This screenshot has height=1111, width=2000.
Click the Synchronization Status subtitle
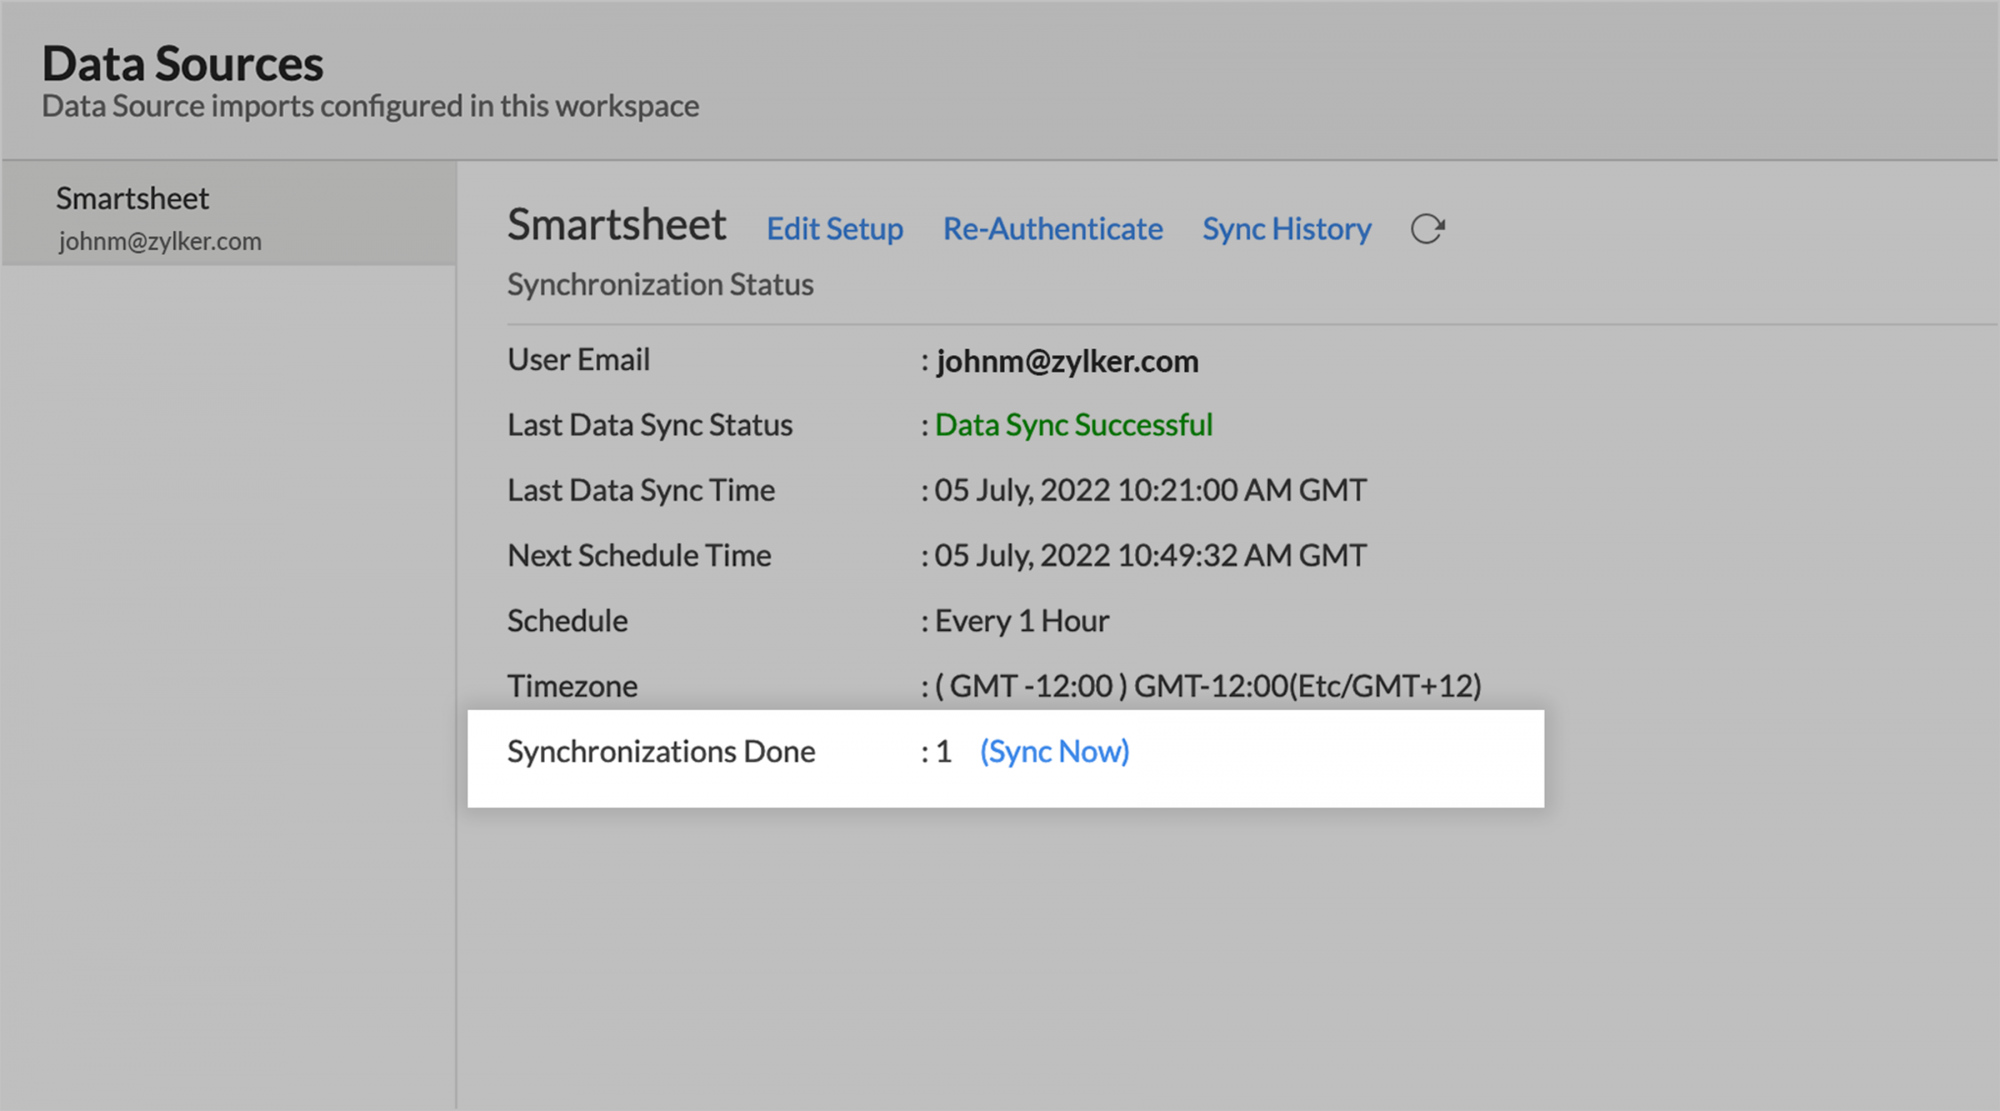[660, 284]
